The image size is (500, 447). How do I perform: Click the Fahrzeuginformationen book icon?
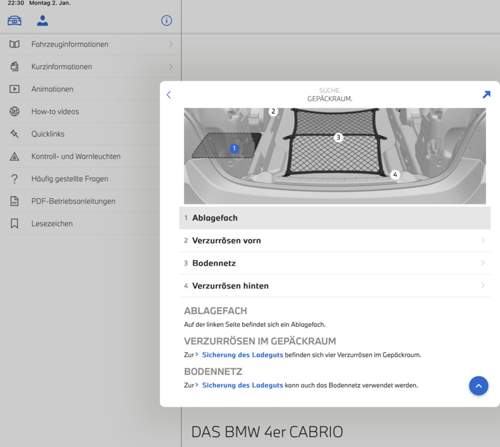[x=14, y=44]
